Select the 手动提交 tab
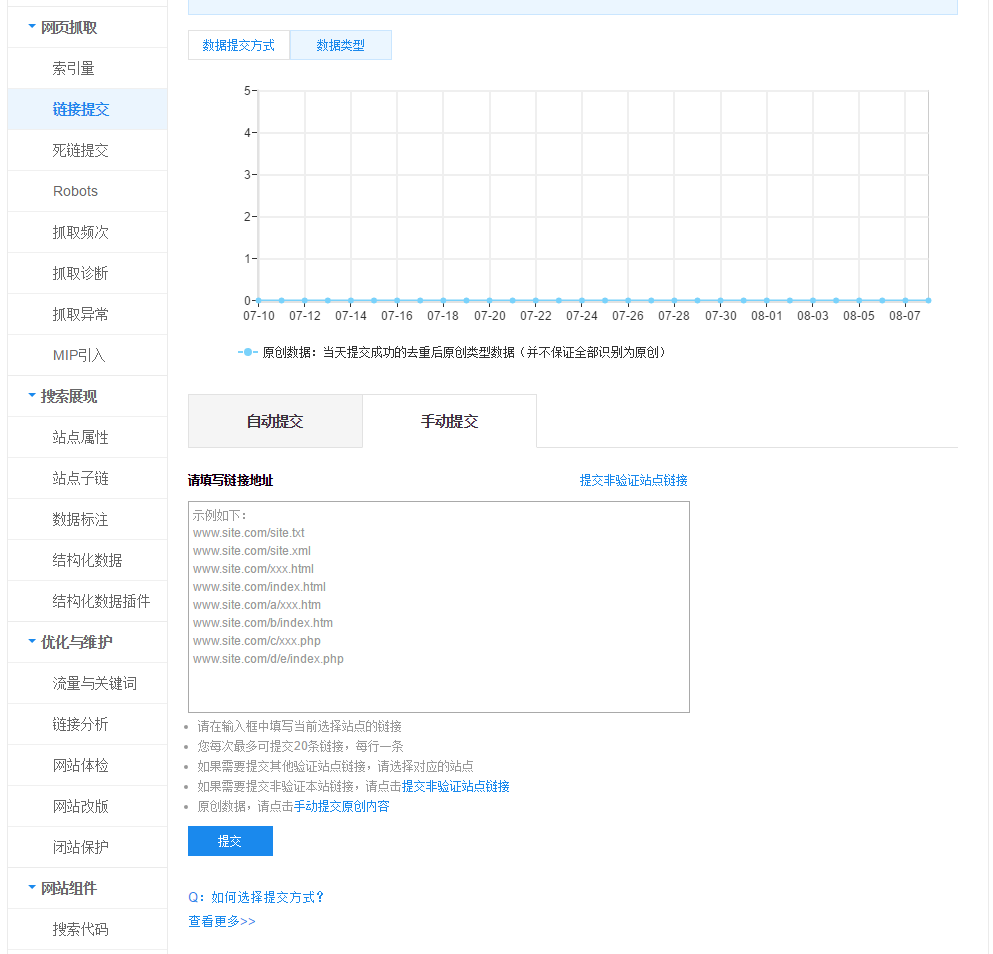This screenshot has width=993, height=954. tap(449, 421)
